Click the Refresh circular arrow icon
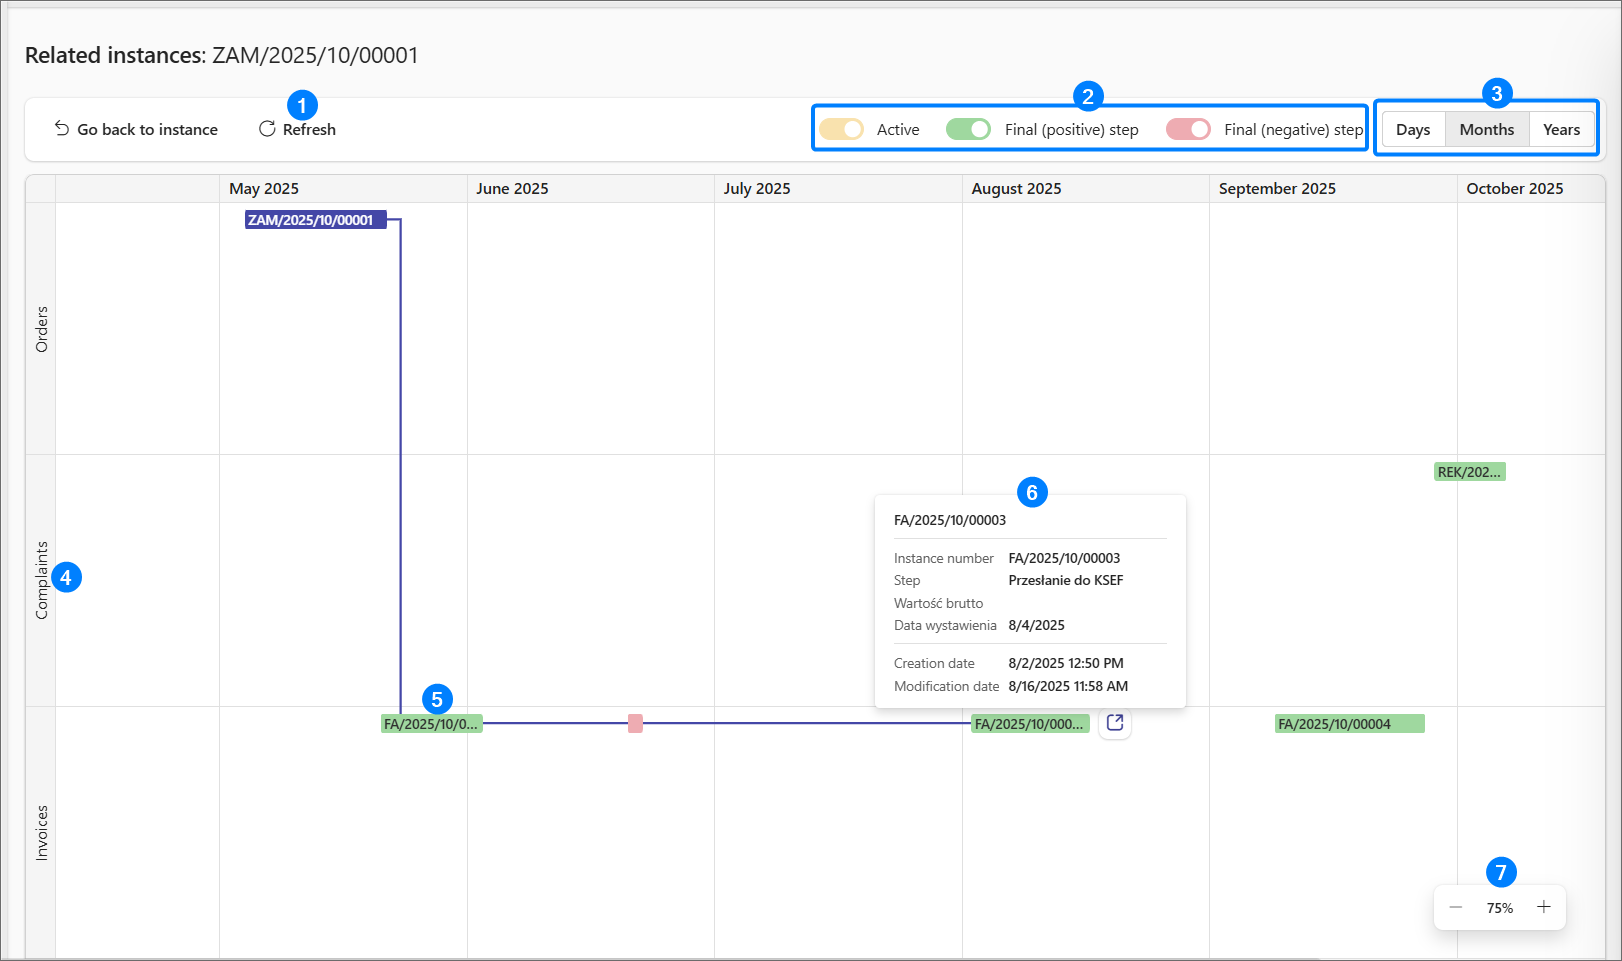The width and height of the screenshot is (1622, 961). (x=267, y=129)
